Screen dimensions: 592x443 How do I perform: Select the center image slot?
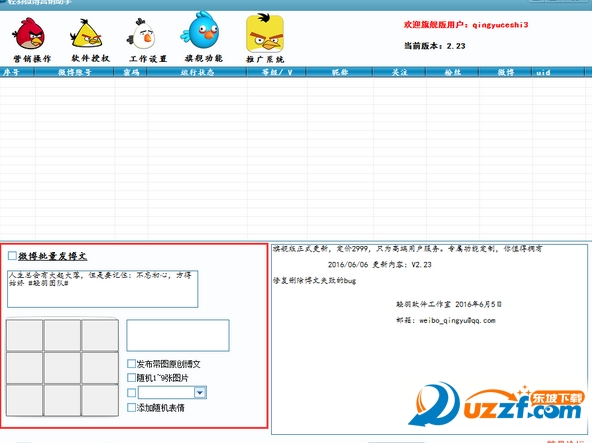tap(62, 368)
